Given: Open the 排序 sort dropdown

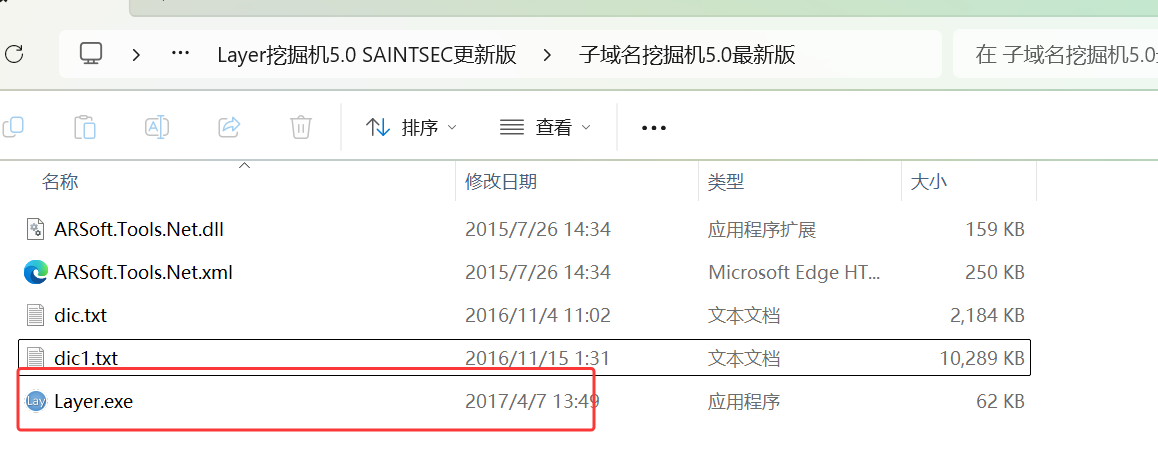Looking at the screenshot, I should 411,128.
